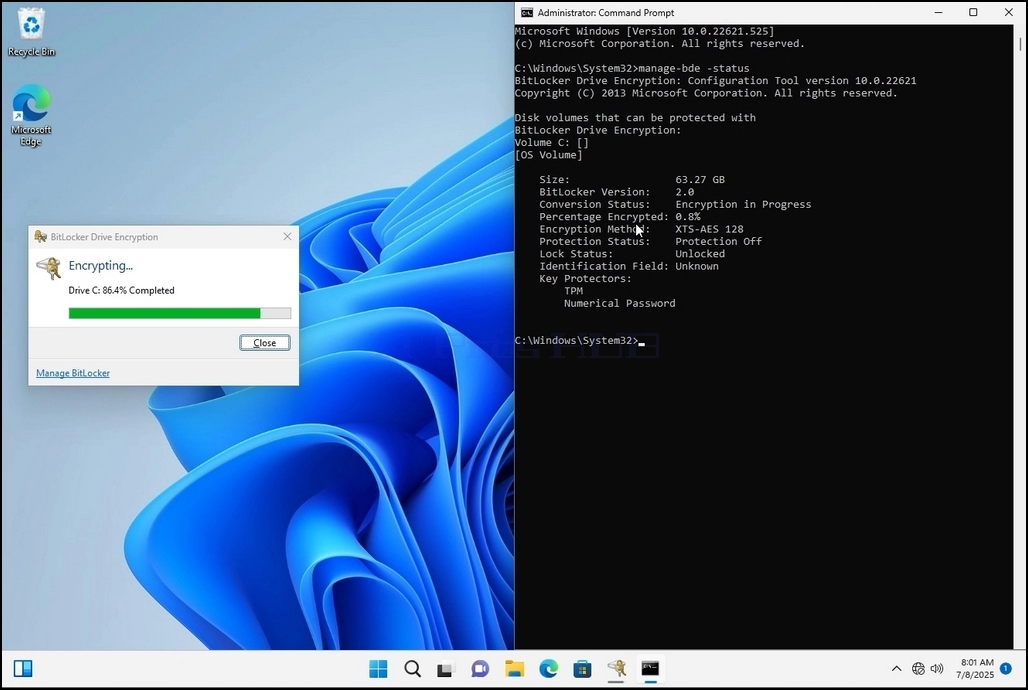Screen dimensions: 1028x690
Task: Launch Edge from the taskbar
Action: pos(549,668)
